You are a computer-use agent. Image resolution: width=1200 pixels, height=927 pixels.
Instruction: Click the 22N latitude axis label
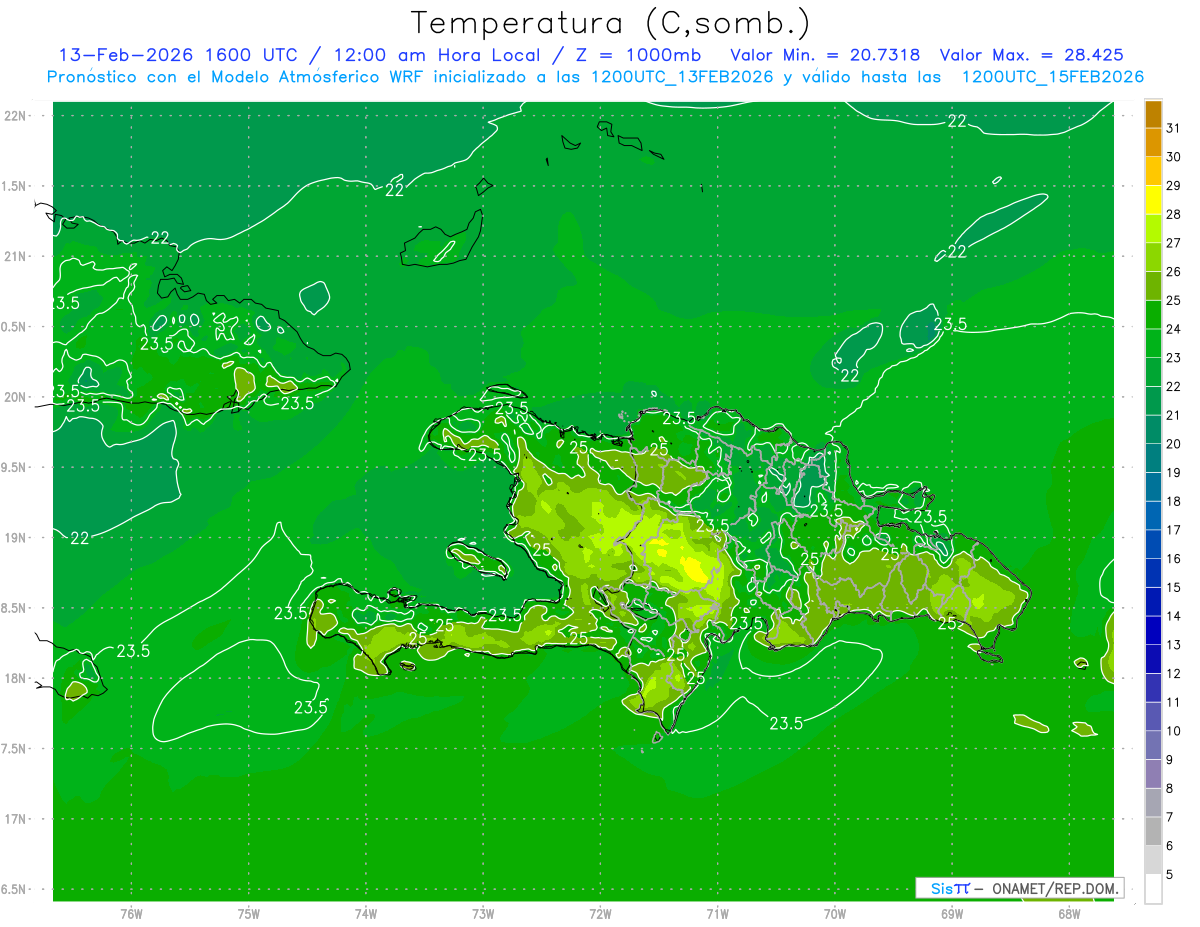(17, 116)
